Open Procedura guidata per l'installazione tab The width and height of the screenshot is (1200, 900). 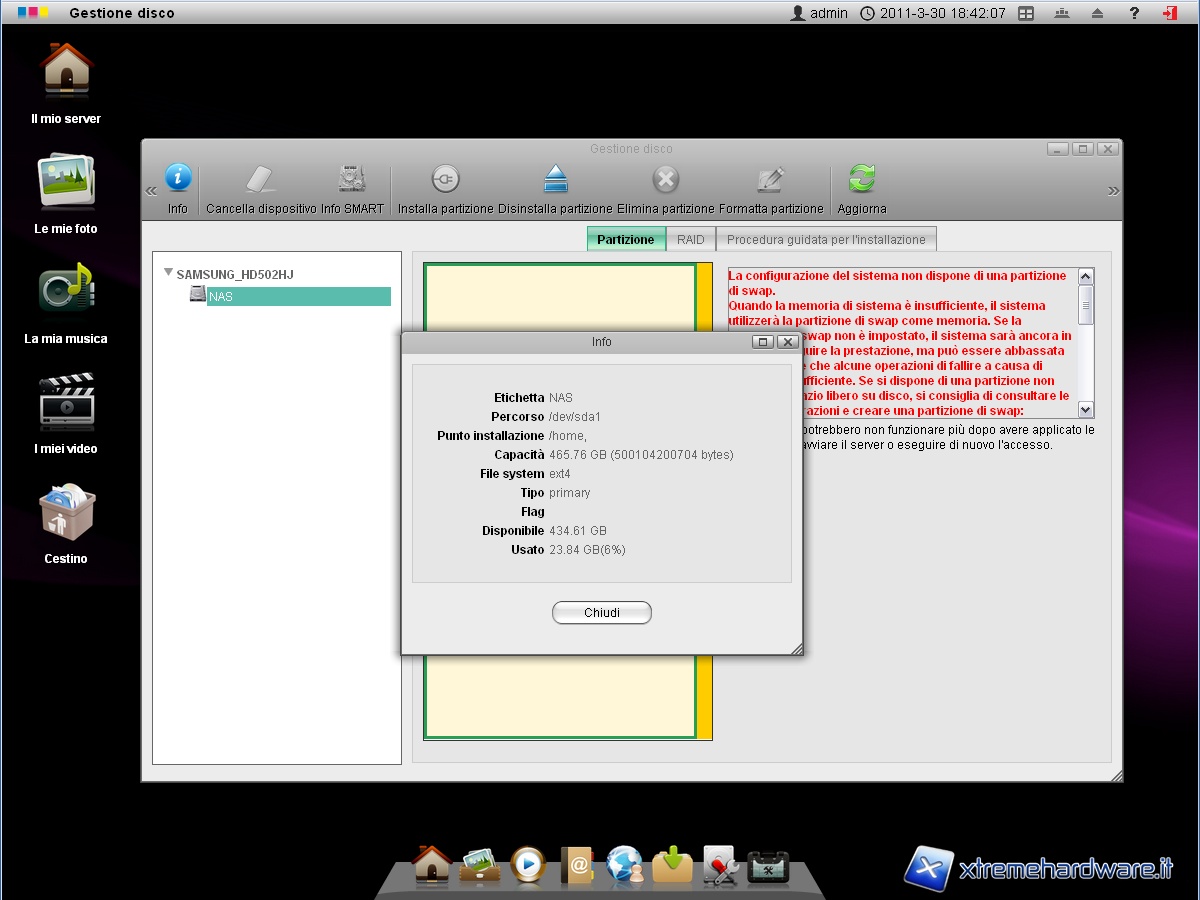pos(826,240)
